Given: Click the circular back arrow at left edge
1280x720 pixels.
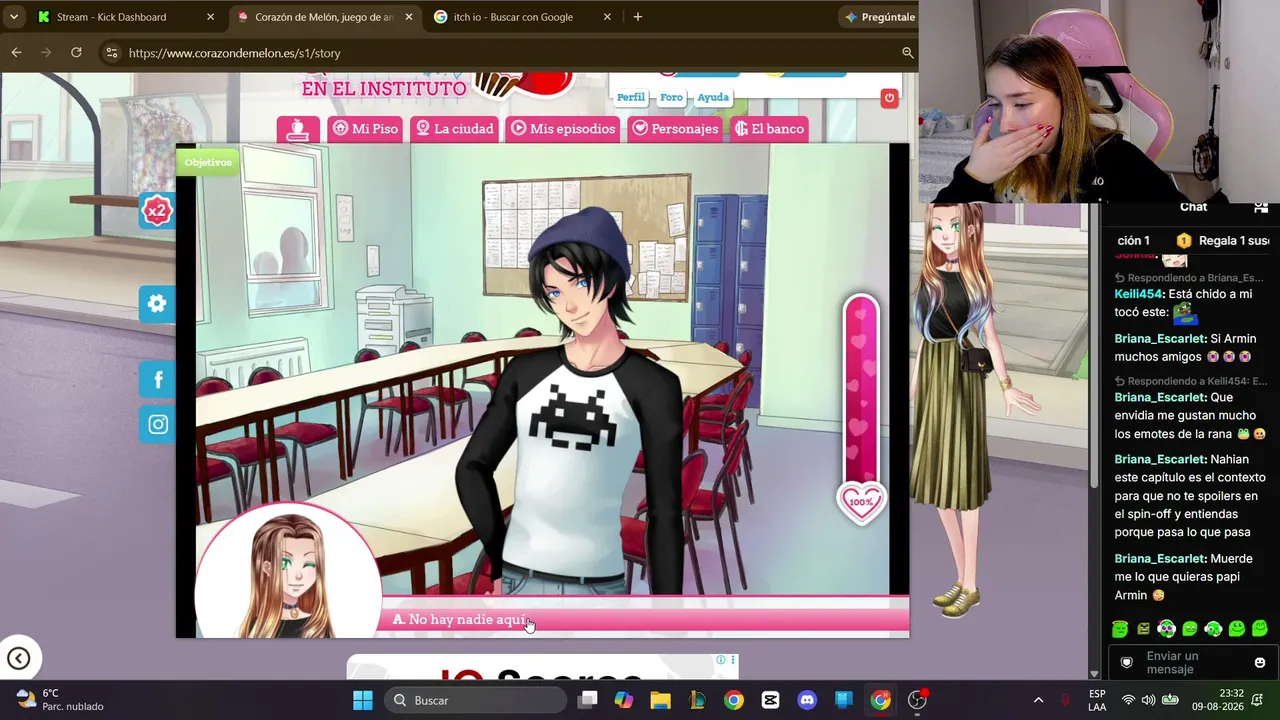Looking at the screenshot, I should [x=18, y=658].
